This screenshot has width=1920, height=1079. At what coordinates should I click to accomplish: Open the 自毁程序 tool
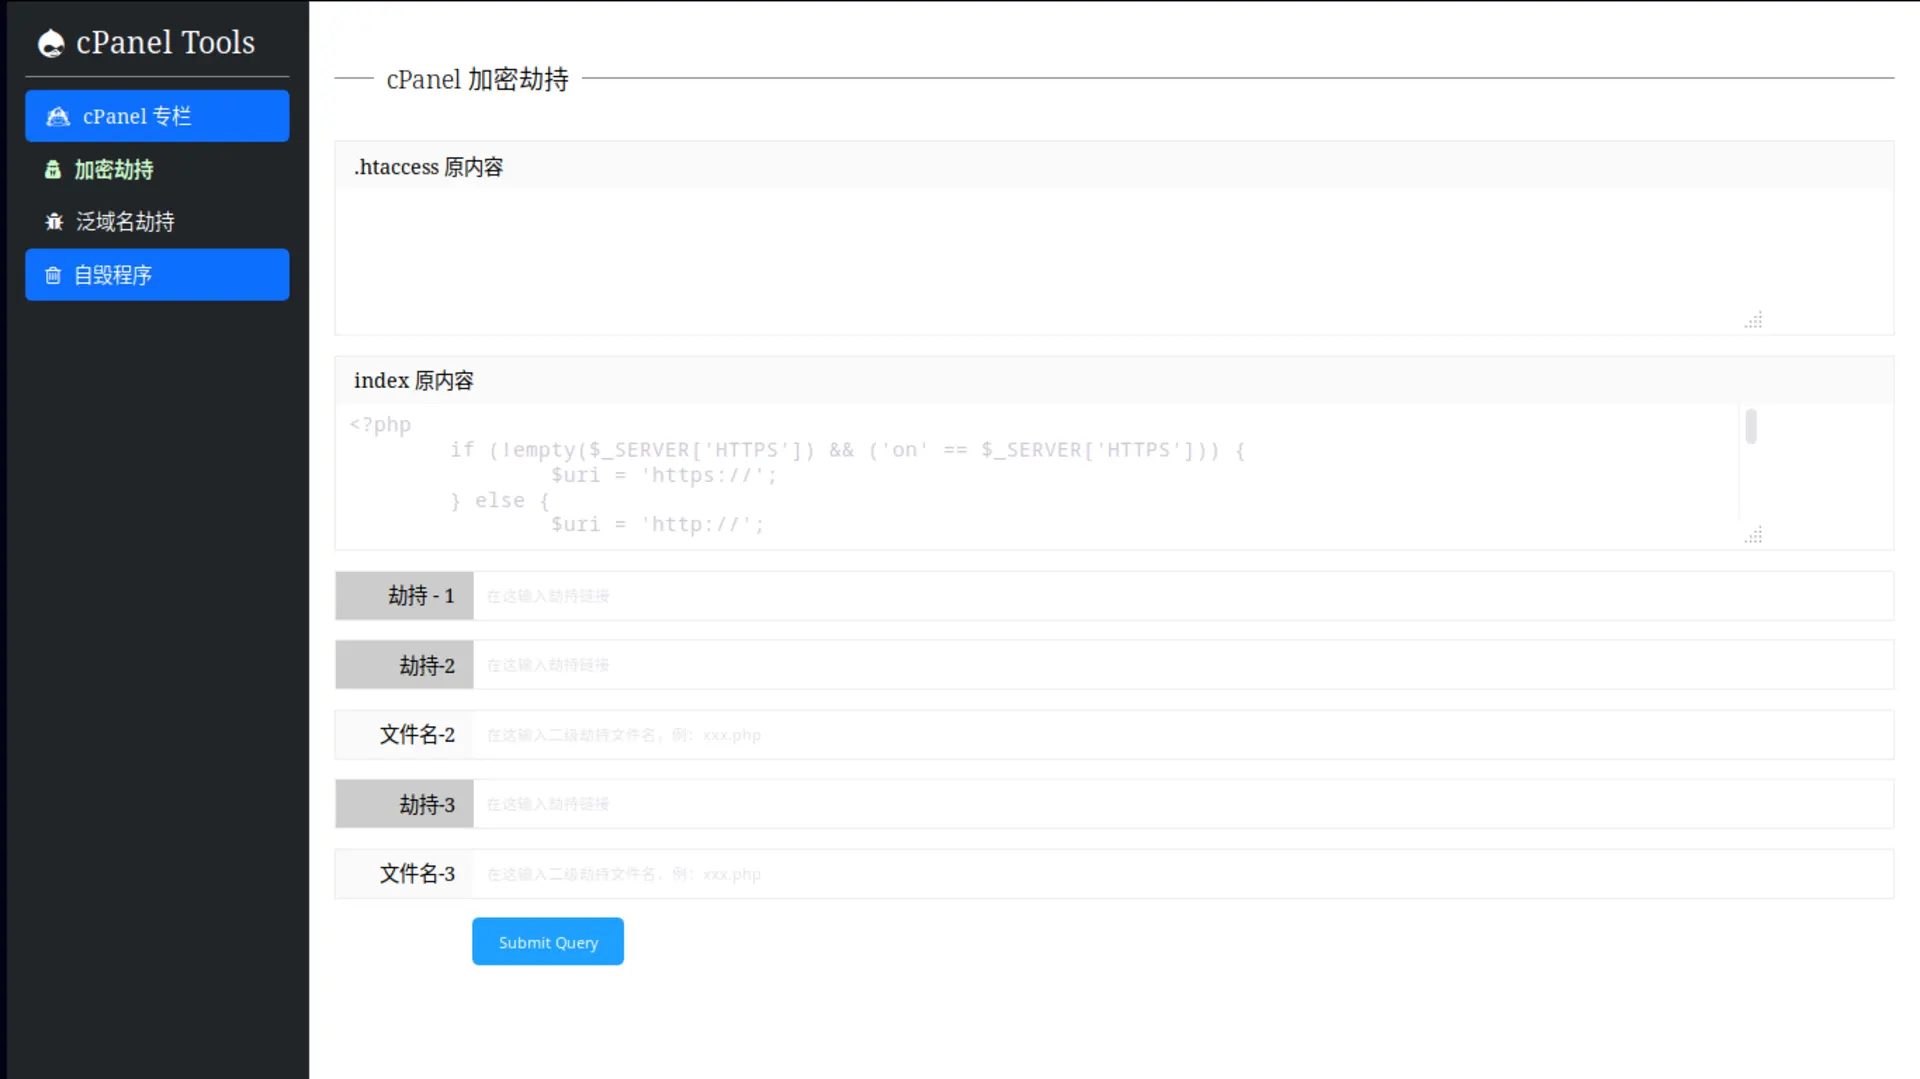tap(113, 275)
